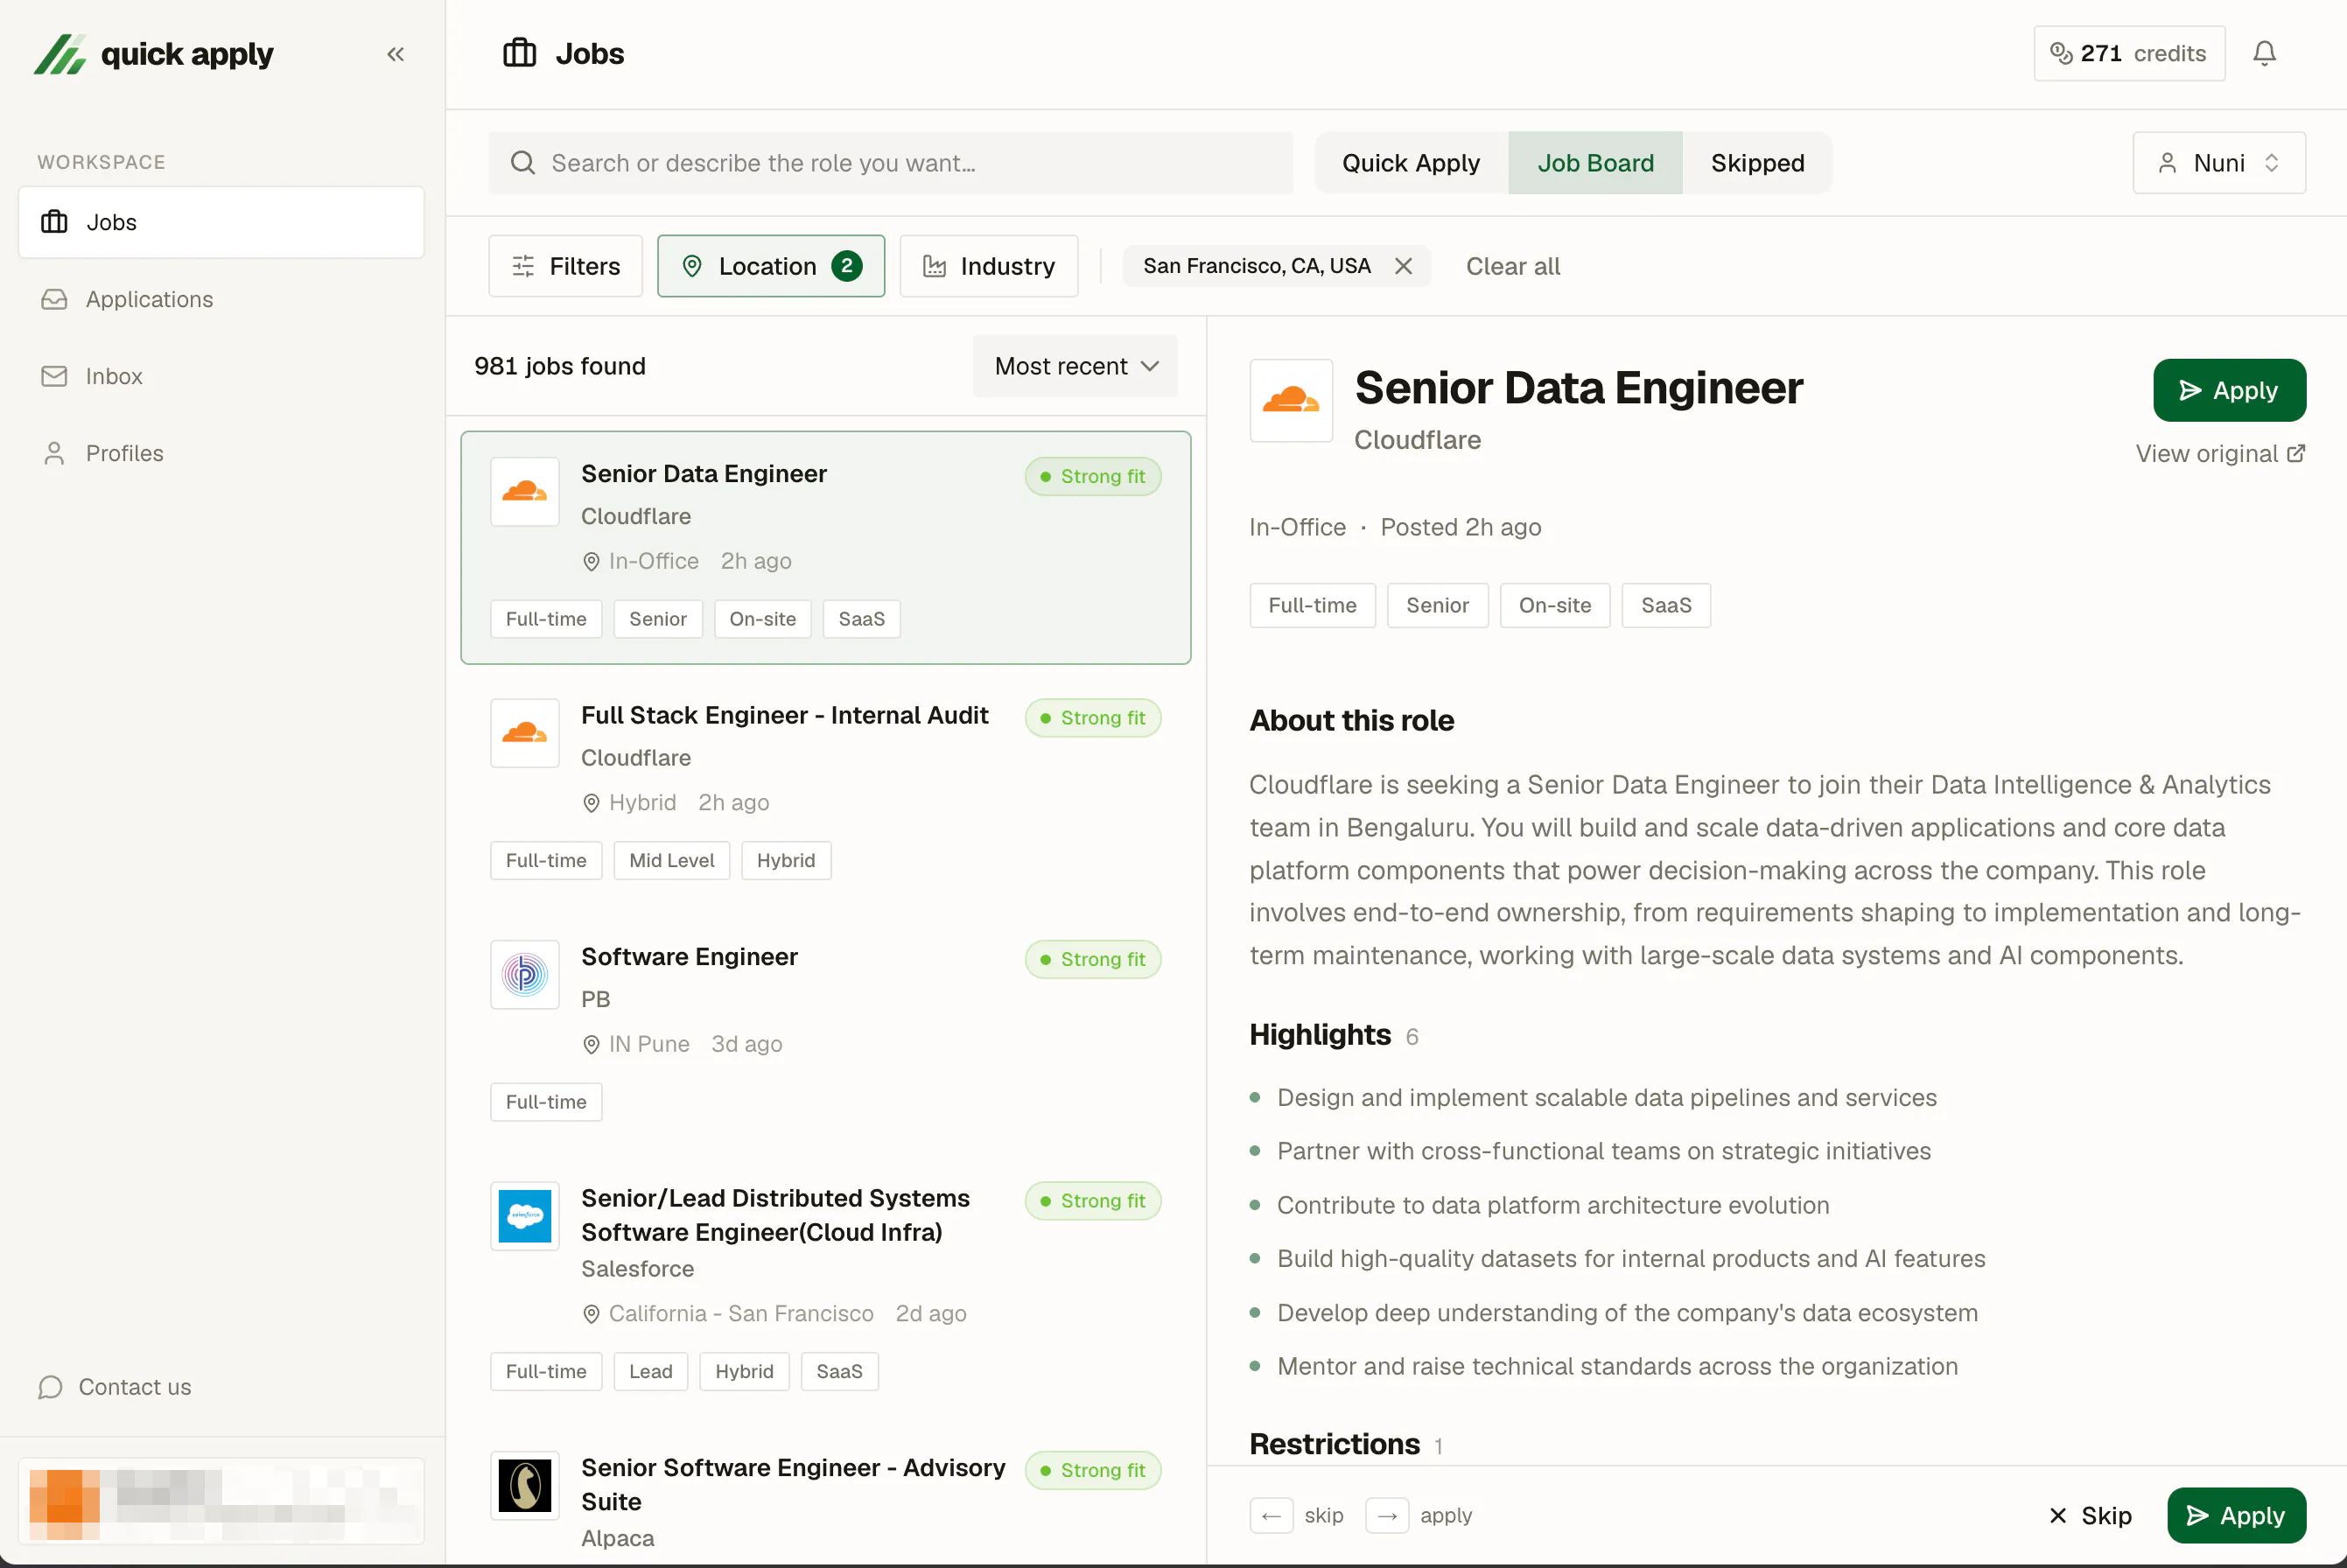Click the 'IN Pune' location text

pyautogui.click(x=649, y=1044)
